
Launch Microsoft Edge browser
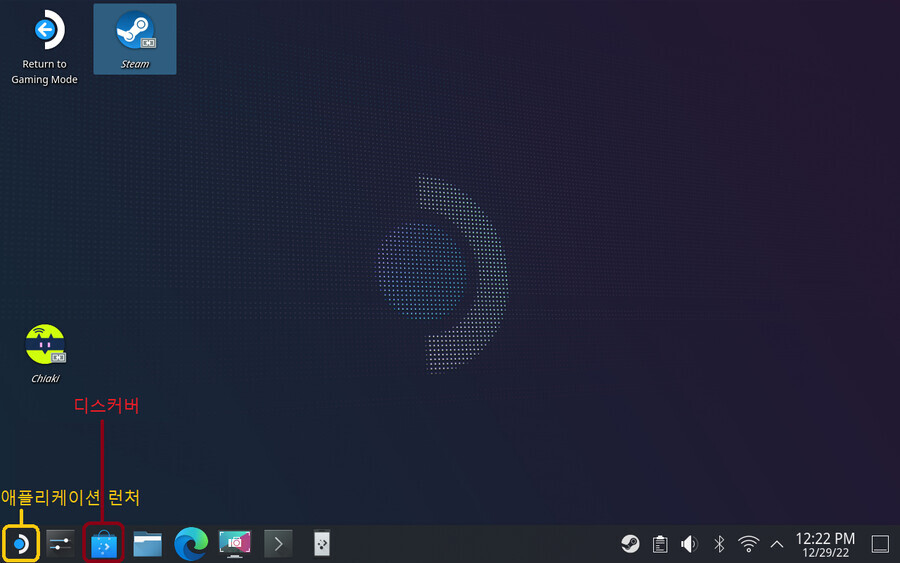(x=191, y=544)
